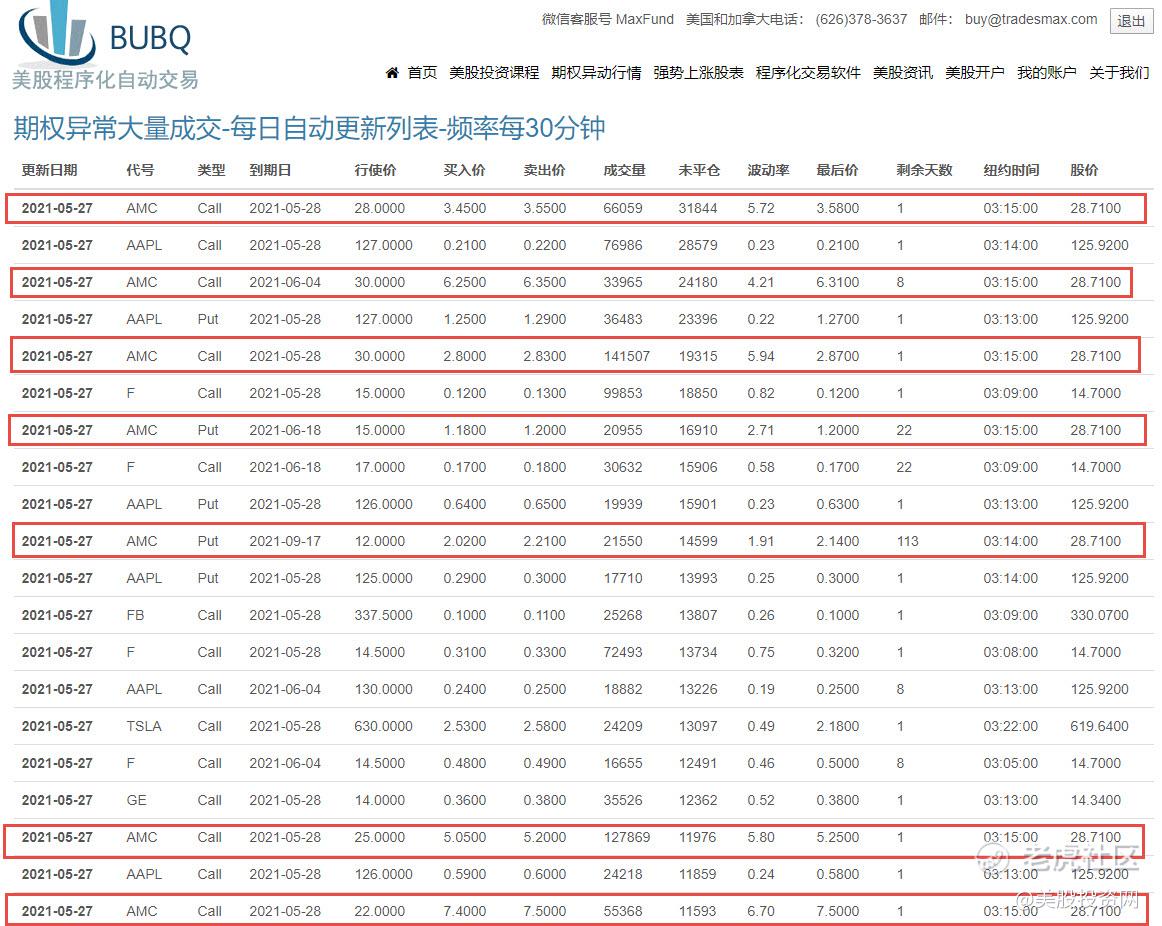Click the email buy@tradesmax.com
The image size is (1162, 926).
(1031, 19)
